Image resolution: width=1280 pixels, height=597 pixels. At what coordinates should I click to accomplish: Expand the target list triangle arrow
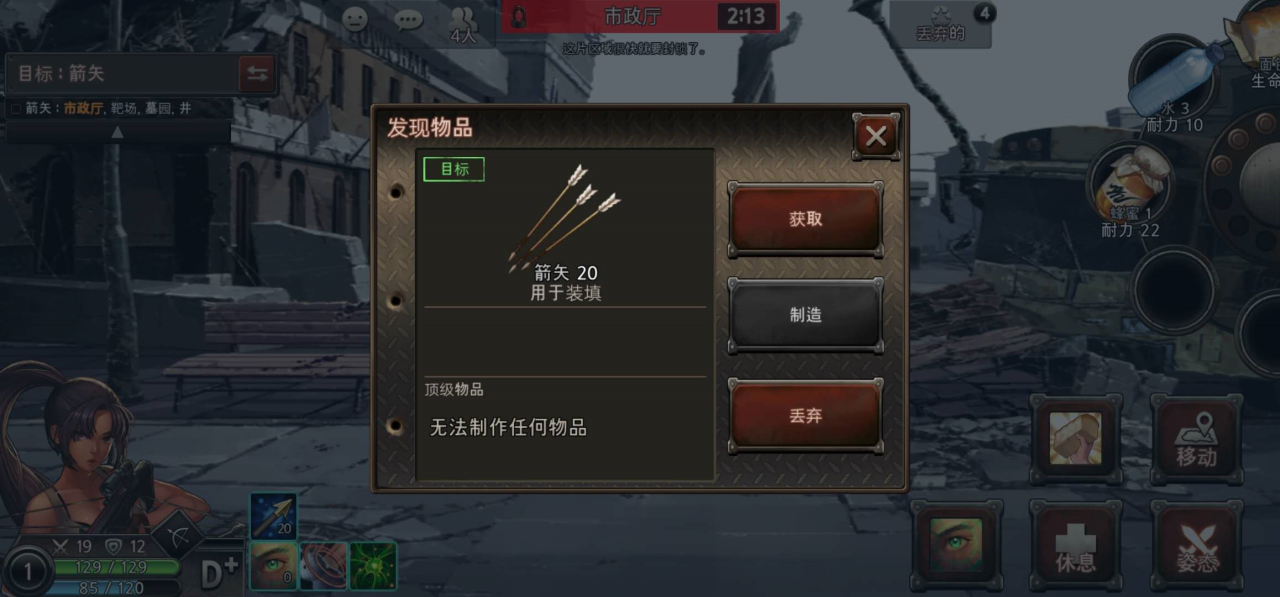tap(117, 131)
